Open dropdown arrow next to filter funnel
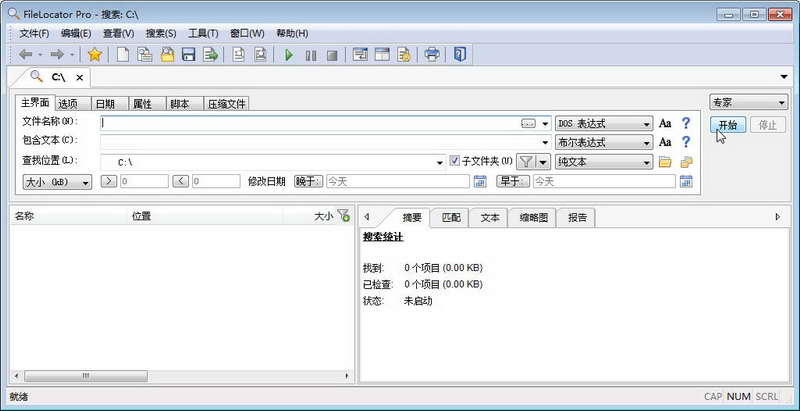 click(543, 162)
